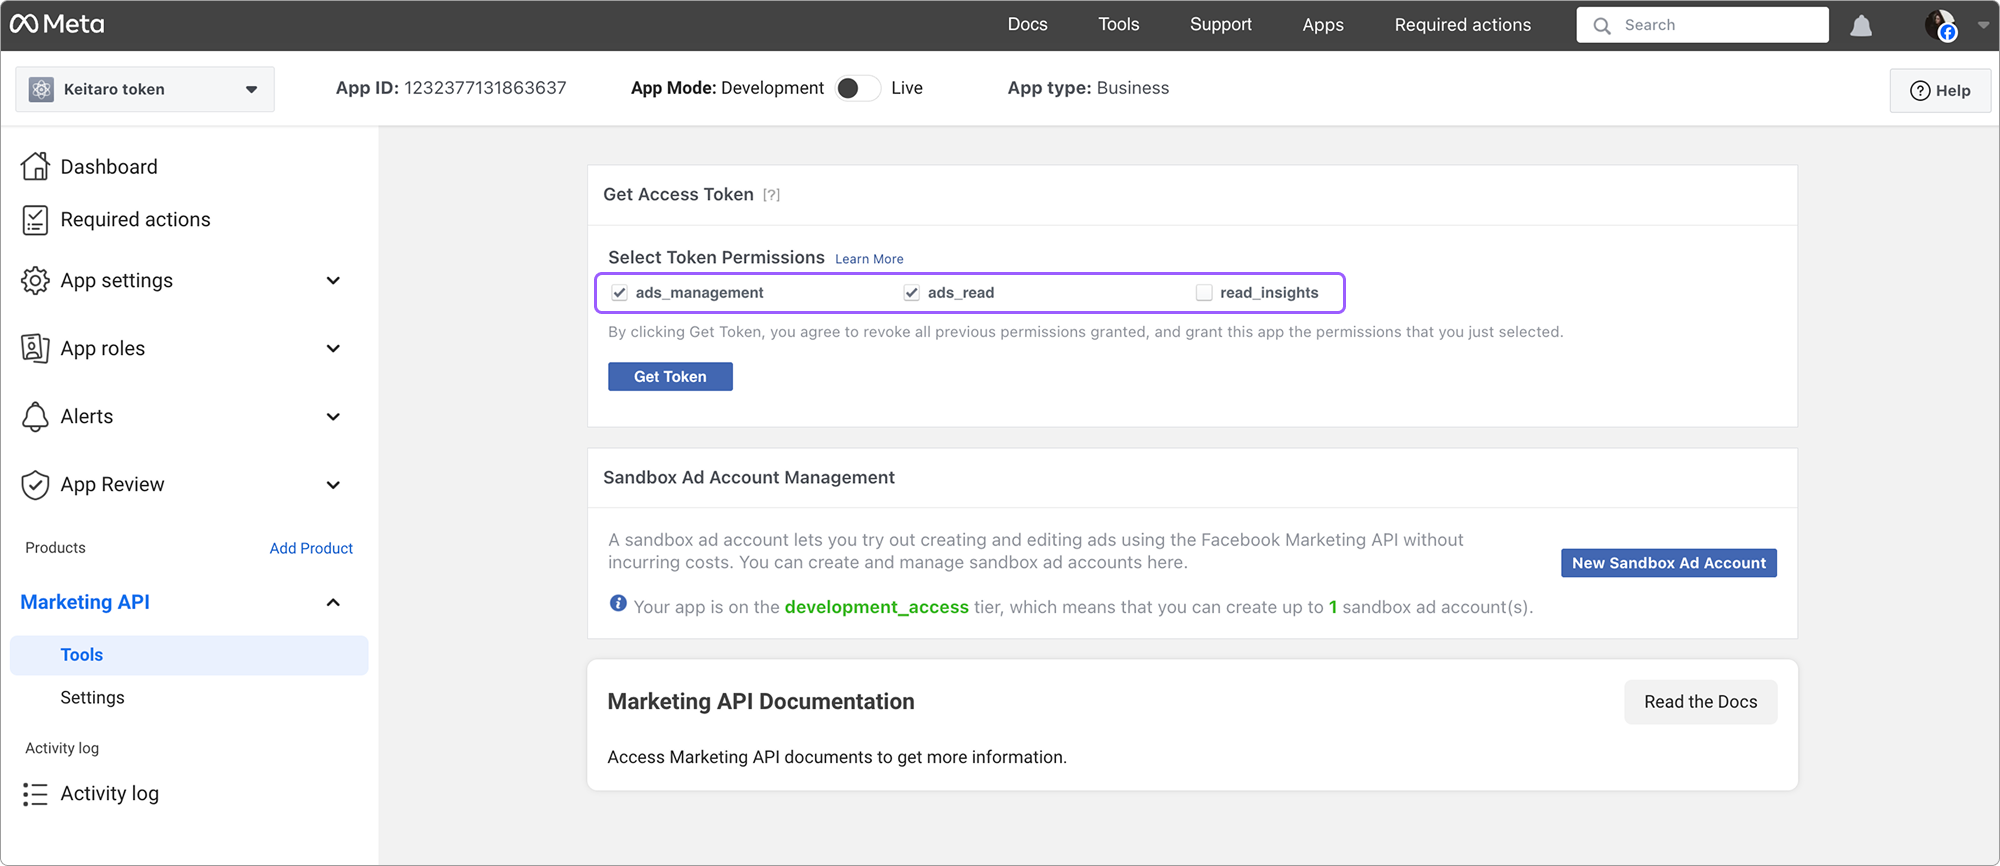Open Activity log in sidebar
Image resolution: width=2000 pixels, height=866 pixels.
pyautogui.click(x=109, y=794)
